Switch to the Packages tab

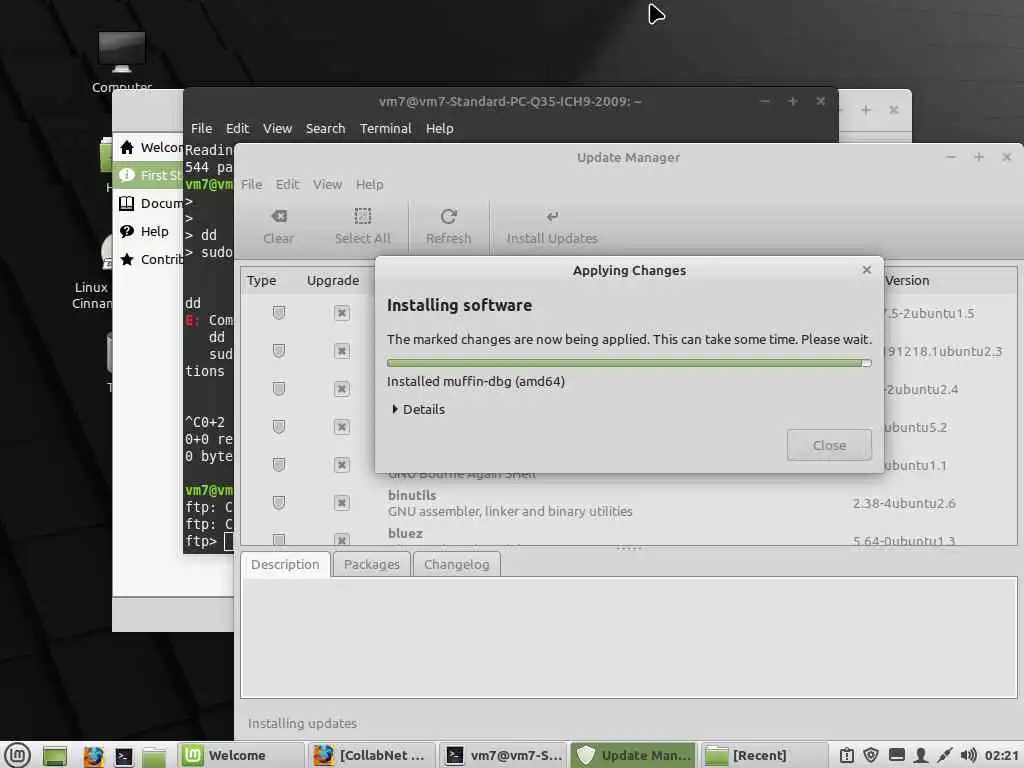tap(372, 564)
